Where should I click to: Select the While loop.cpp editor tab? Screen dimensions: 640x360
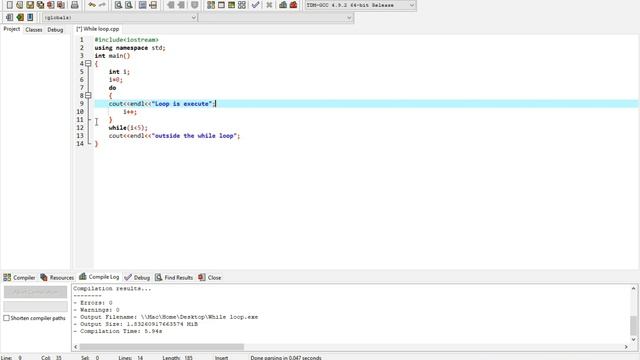tap(98, 29)
